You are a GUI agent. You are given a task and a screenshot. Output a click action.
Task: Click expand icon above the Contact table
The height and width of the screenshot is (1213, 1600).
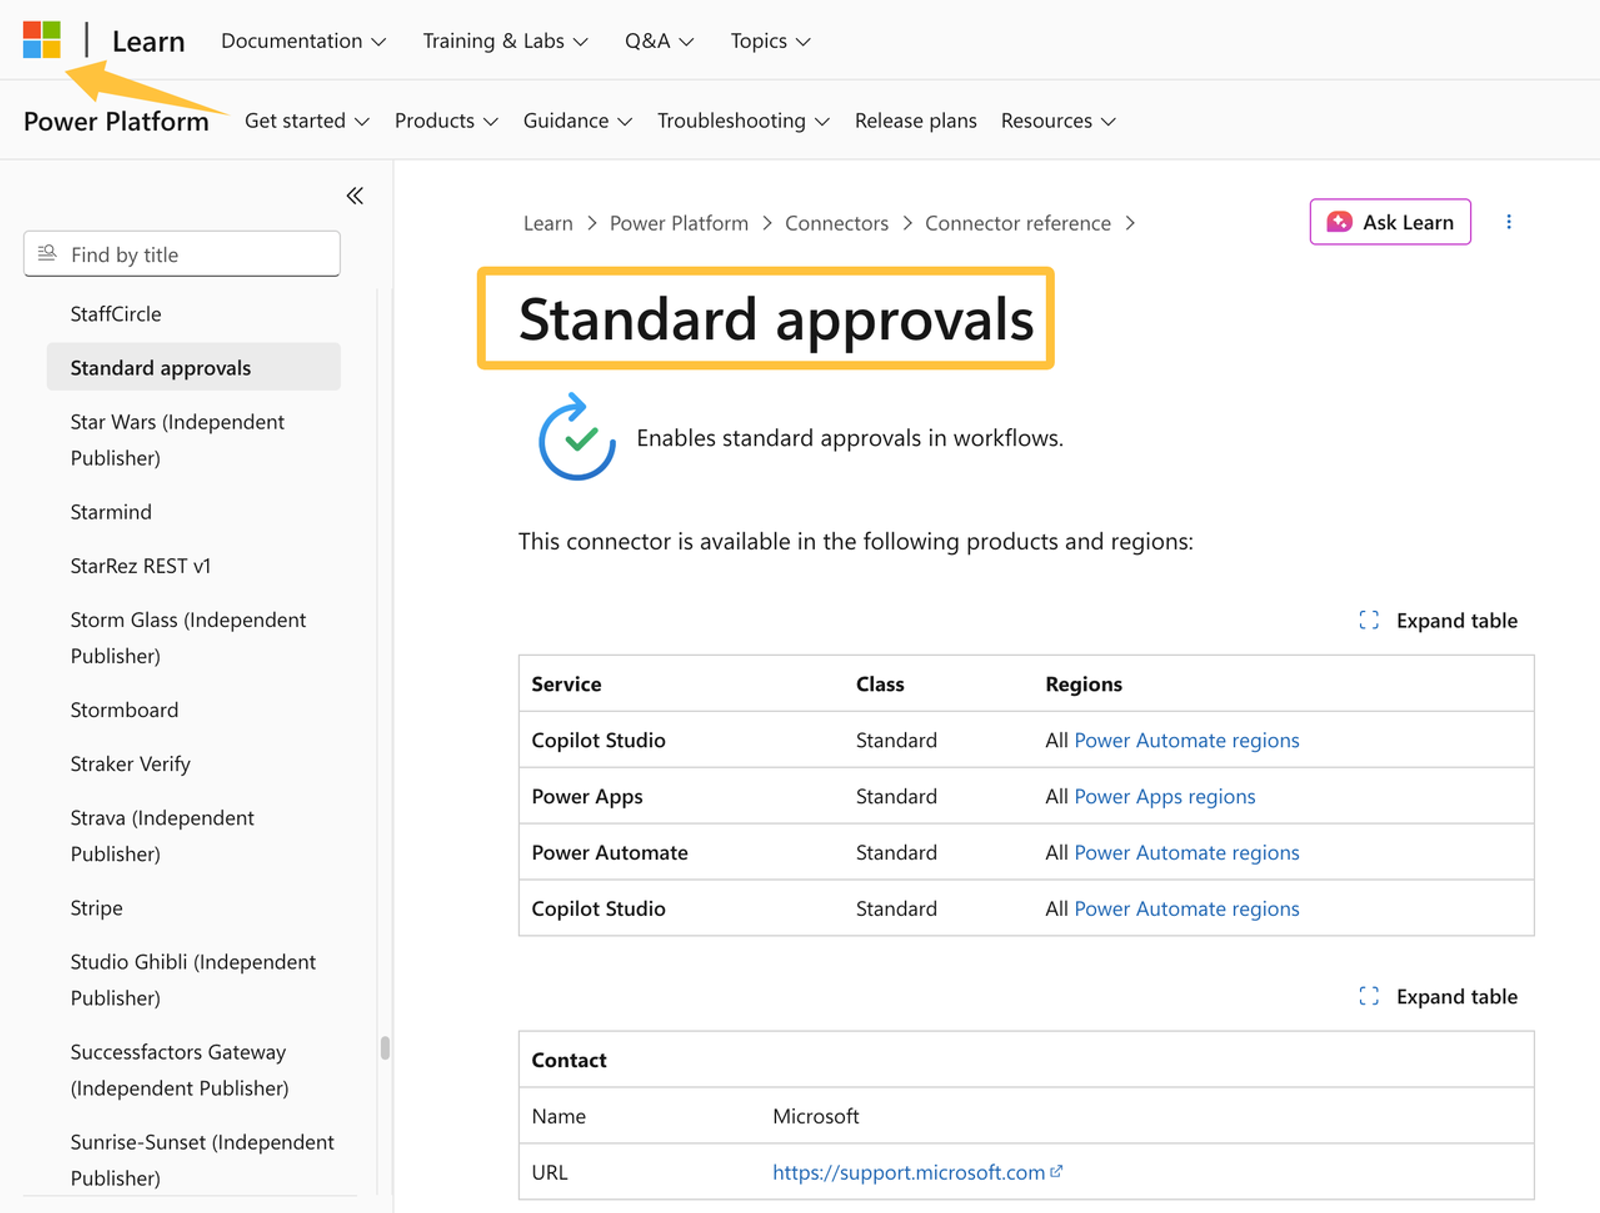point(1369,996)
